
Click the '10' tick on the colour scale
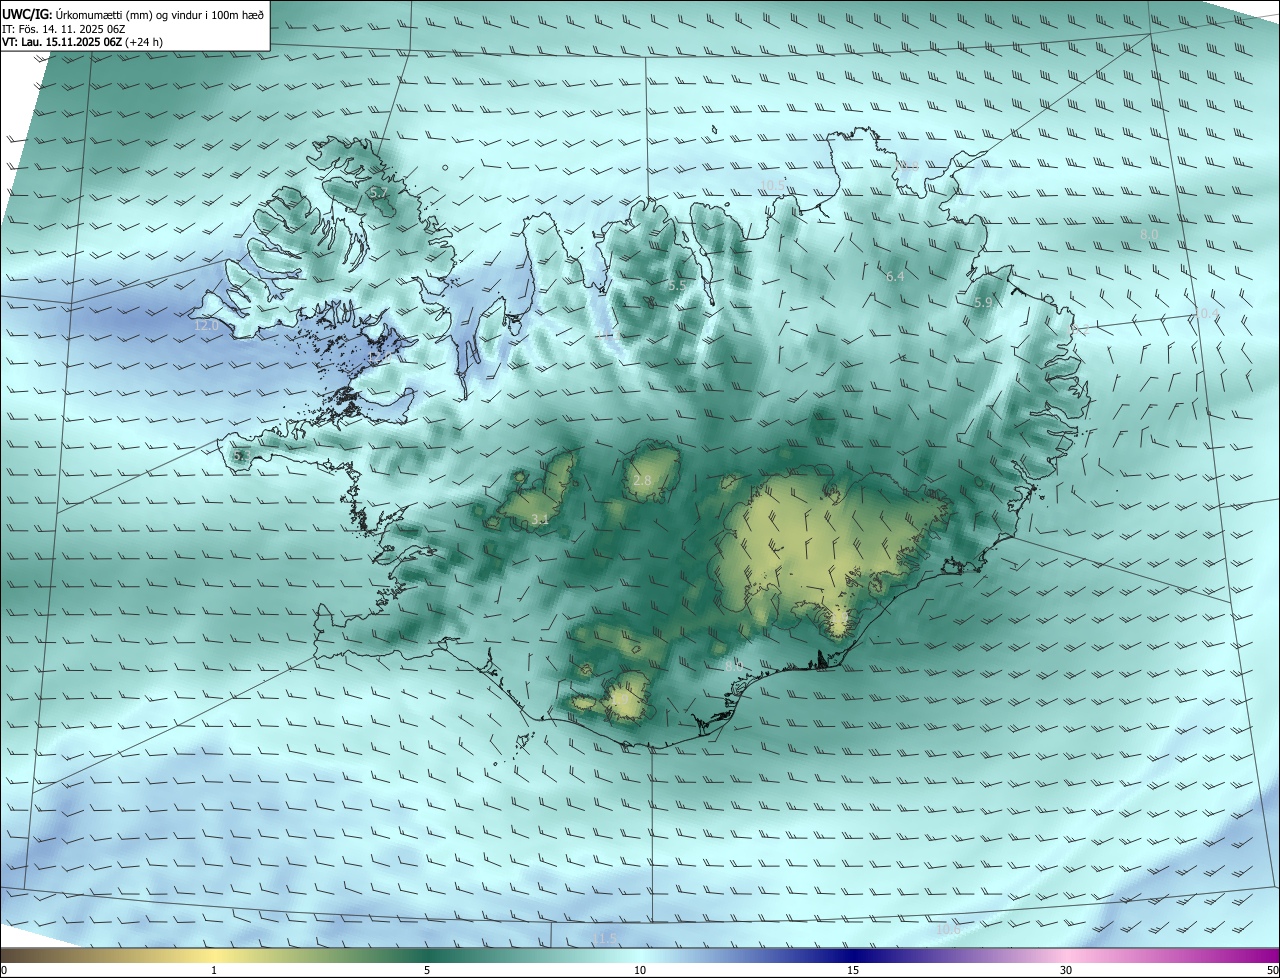[640, 970]
